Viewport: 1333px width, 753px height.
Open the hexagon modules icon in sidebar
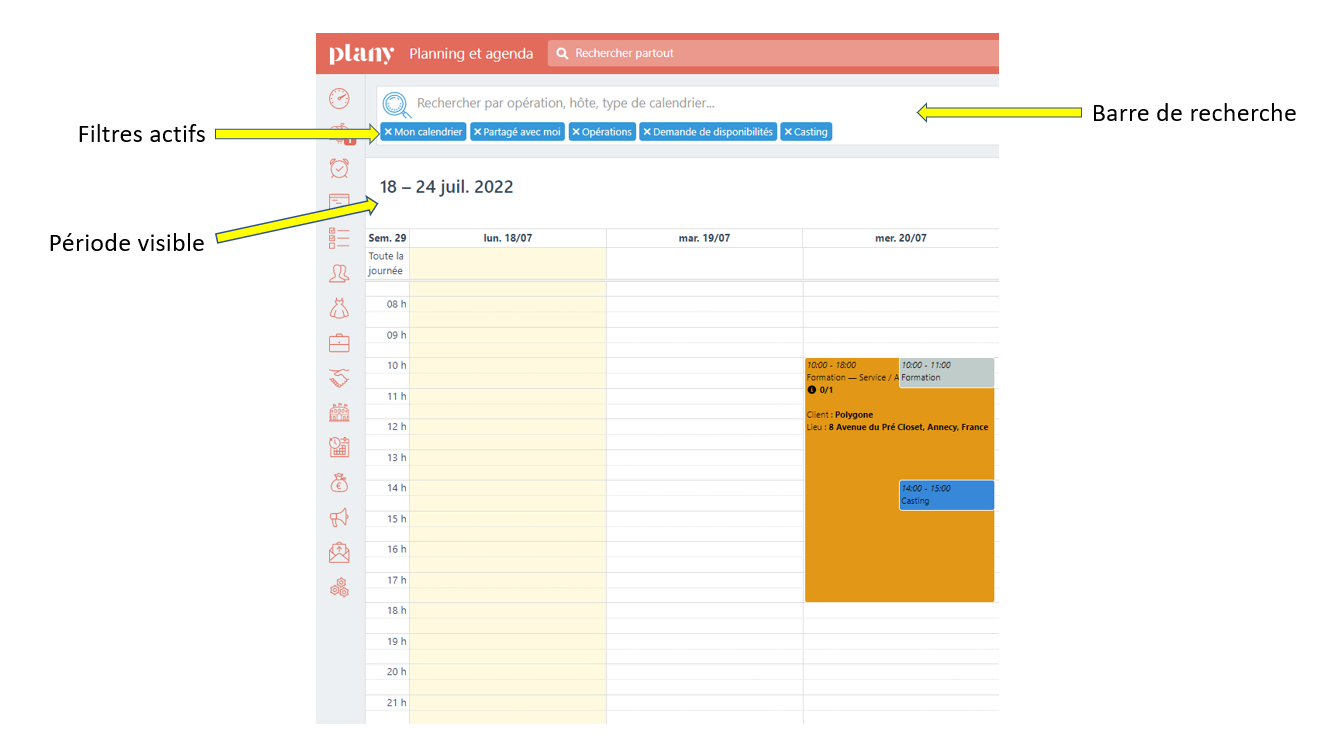pyautogui.click(x=339, y=588)
